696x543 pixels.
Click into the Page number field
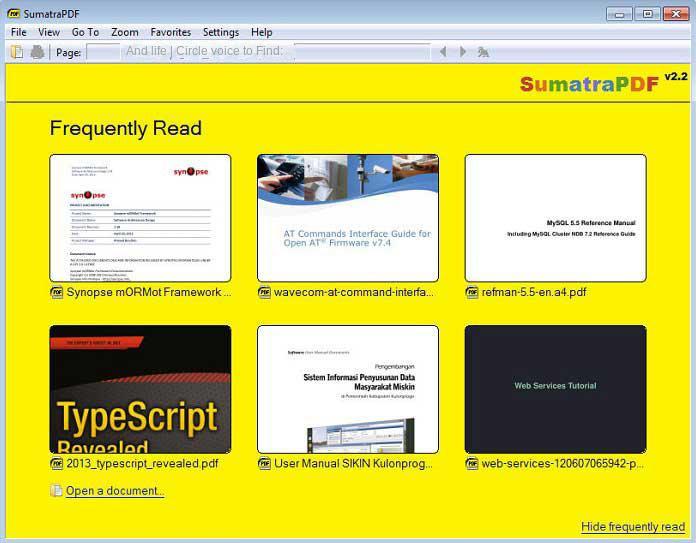(x=102, y=52)
